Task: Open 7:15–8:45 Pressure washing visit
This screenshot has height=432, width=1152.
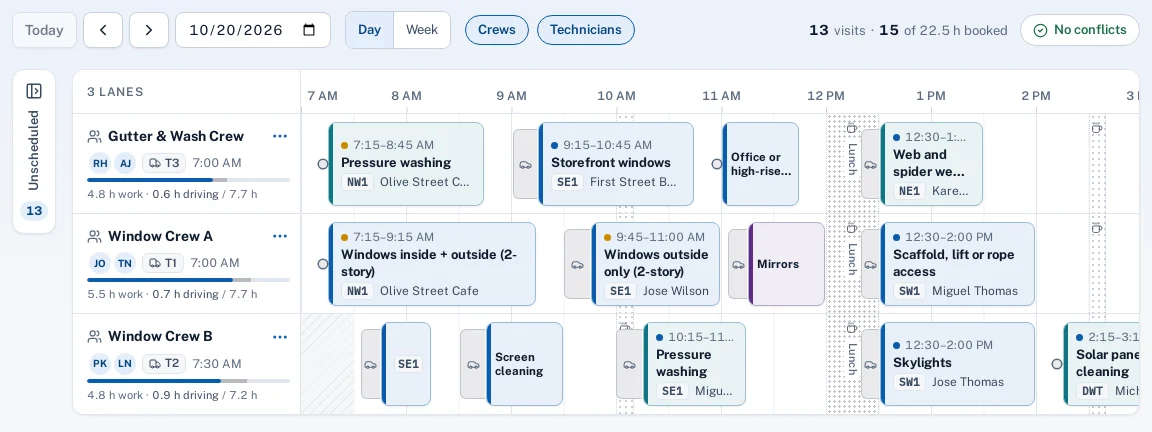Action: tap(406, 164)
